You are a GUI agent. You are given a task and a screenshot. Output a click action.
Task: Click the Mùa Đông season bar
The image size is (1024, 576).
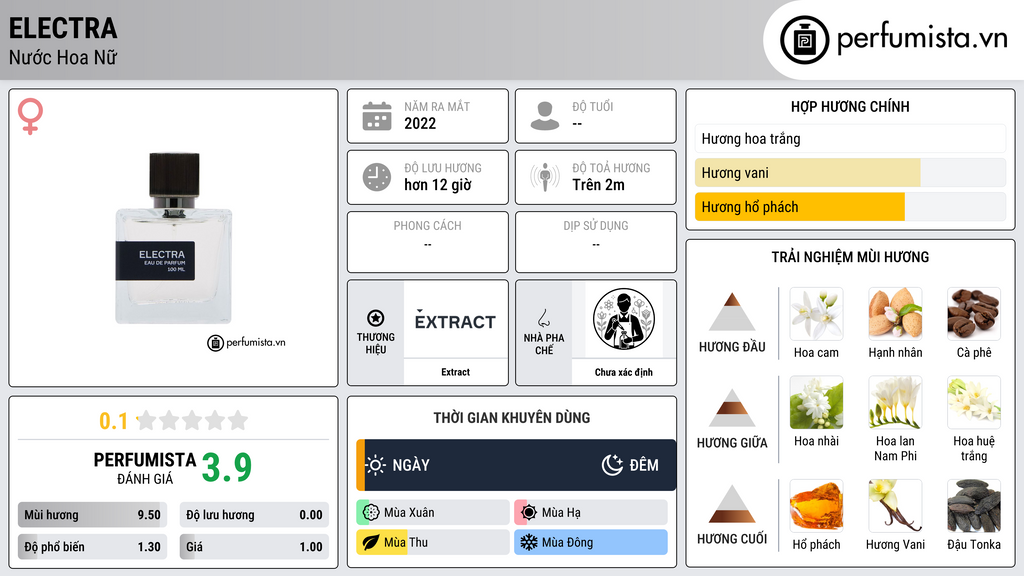[591, 542]
